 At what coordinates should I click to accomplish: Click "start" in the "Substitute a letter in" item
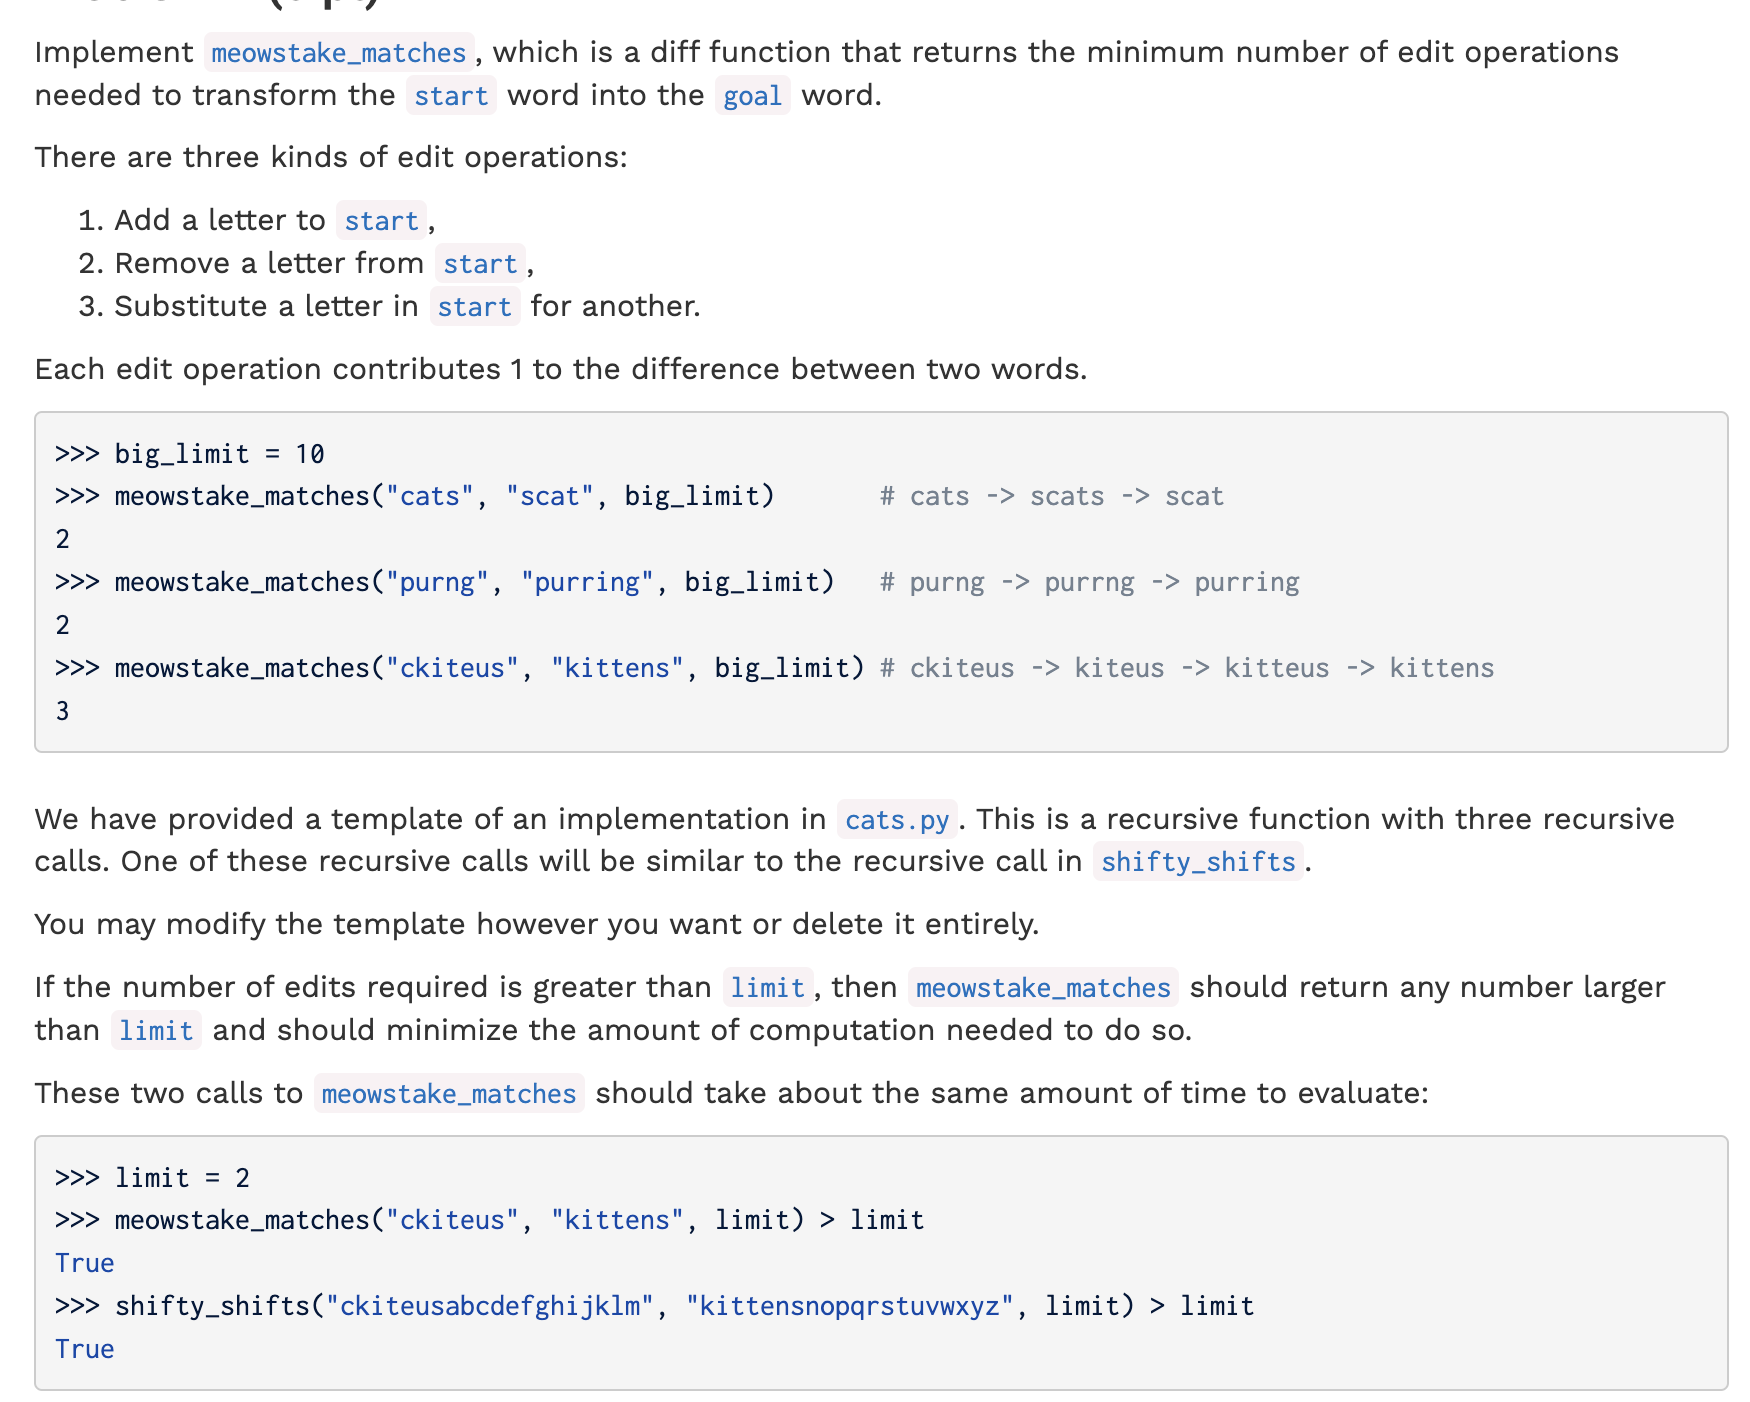pyautogui.click(x=474, y=307)
